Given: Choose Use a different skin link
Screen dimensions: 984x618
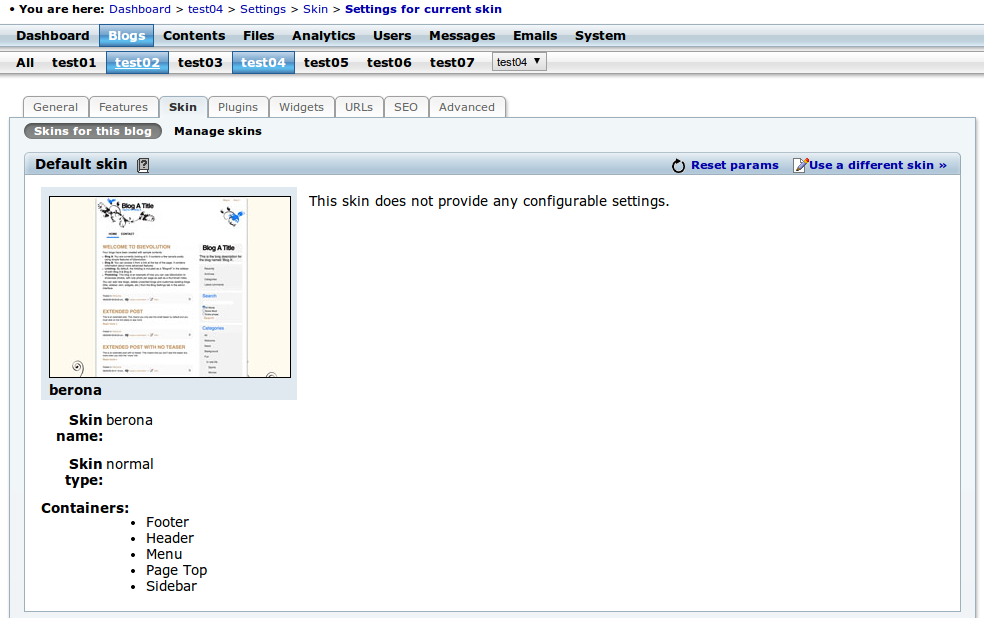Looking at the screenshot, I should (x=878, y=165).
